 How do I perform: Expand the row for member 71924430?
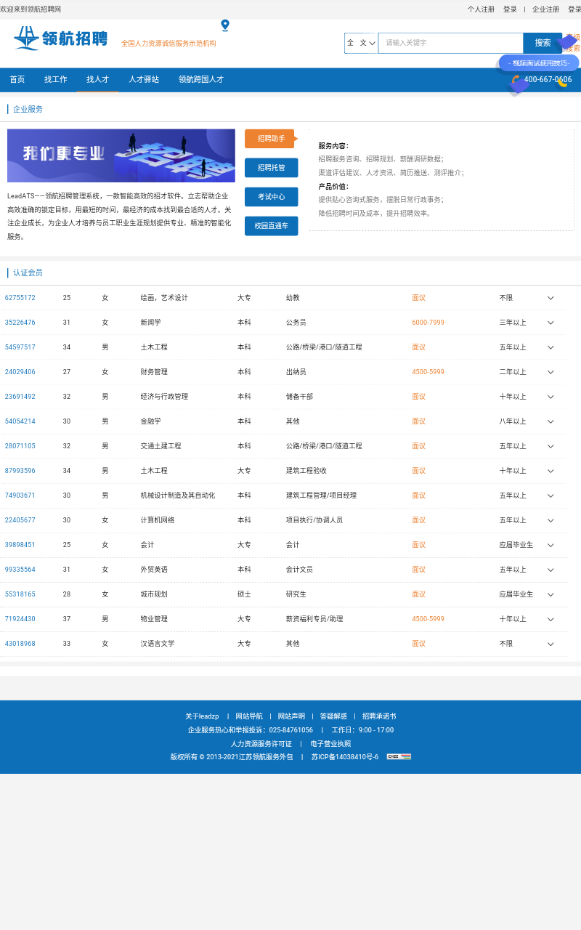[x=551, y=619]
